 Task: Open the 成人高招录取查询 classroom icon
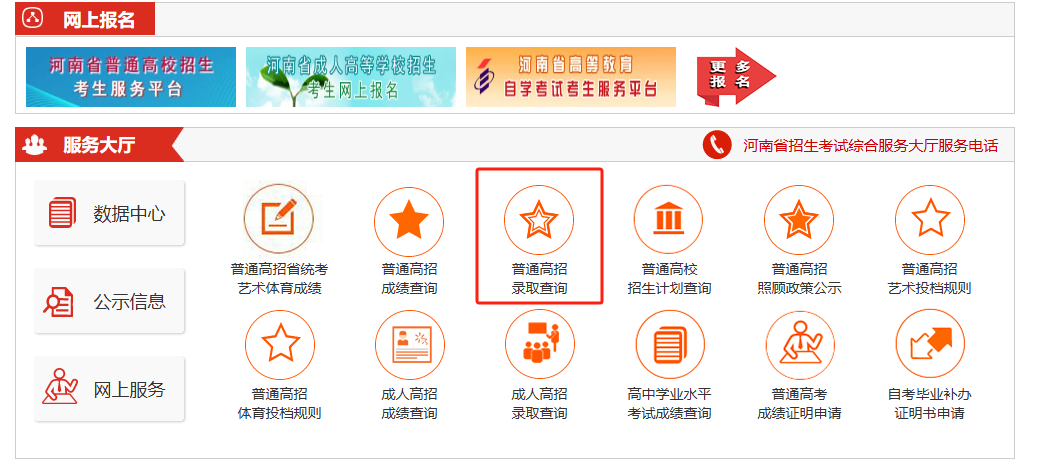(540, 345)
